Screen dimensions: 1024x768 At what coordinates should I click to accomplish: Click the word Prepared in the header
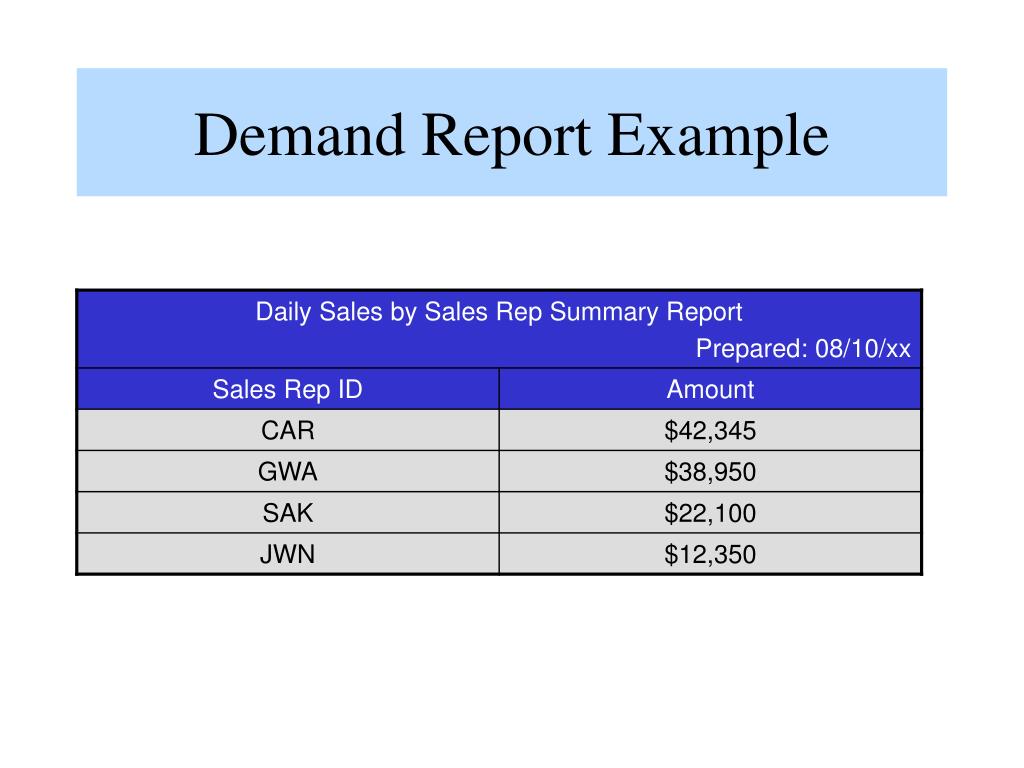pyautogui.click(x=751, y=349)
